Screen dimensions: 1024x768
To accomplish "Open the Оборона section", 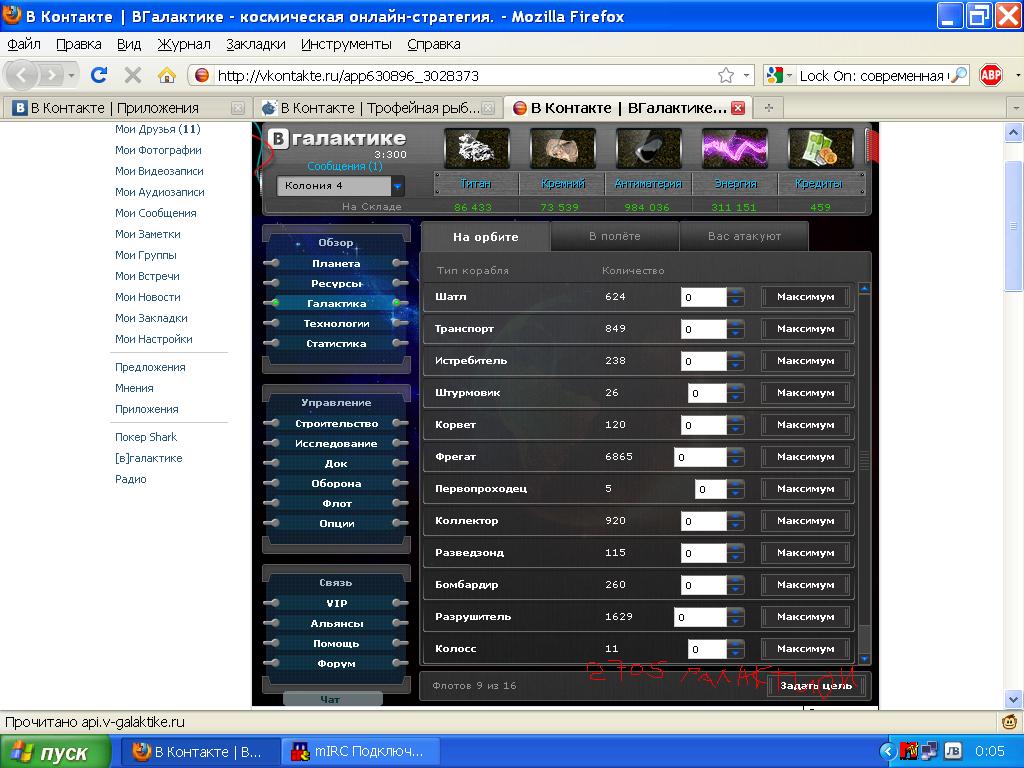I will point(336,484).
